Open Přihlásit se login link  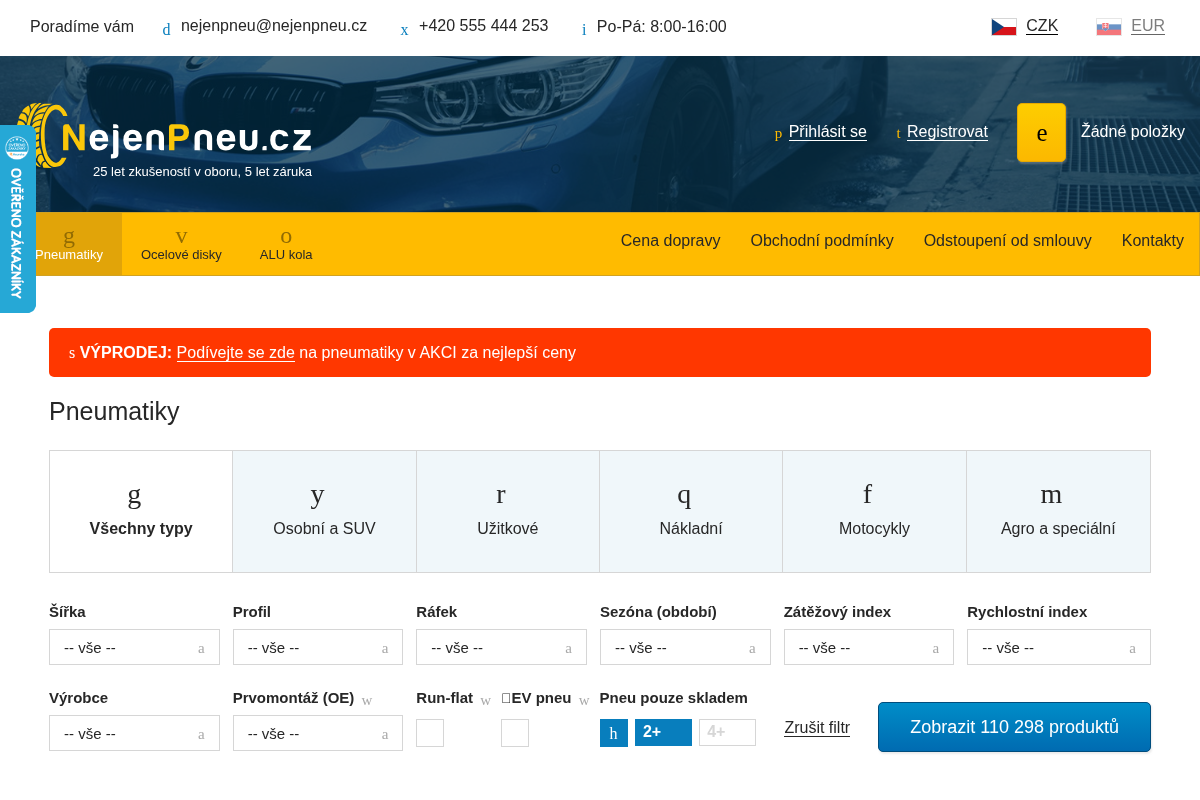coord(828,132)
